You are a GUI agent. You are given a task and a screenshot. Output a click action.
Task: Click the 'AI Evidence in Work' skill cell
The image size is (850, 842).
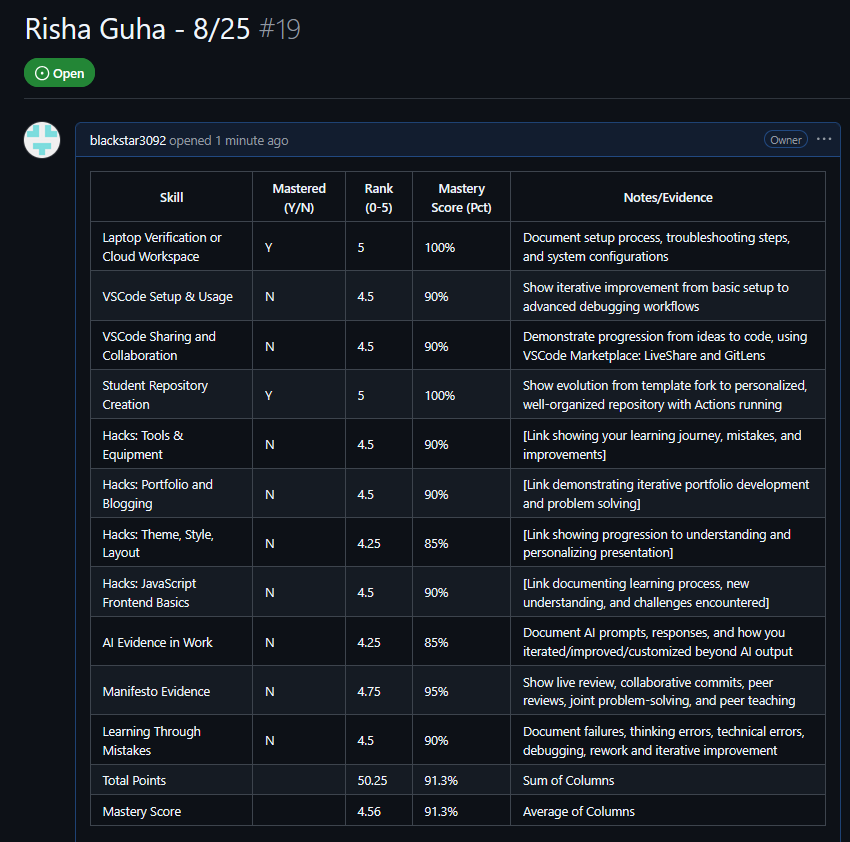157,642
